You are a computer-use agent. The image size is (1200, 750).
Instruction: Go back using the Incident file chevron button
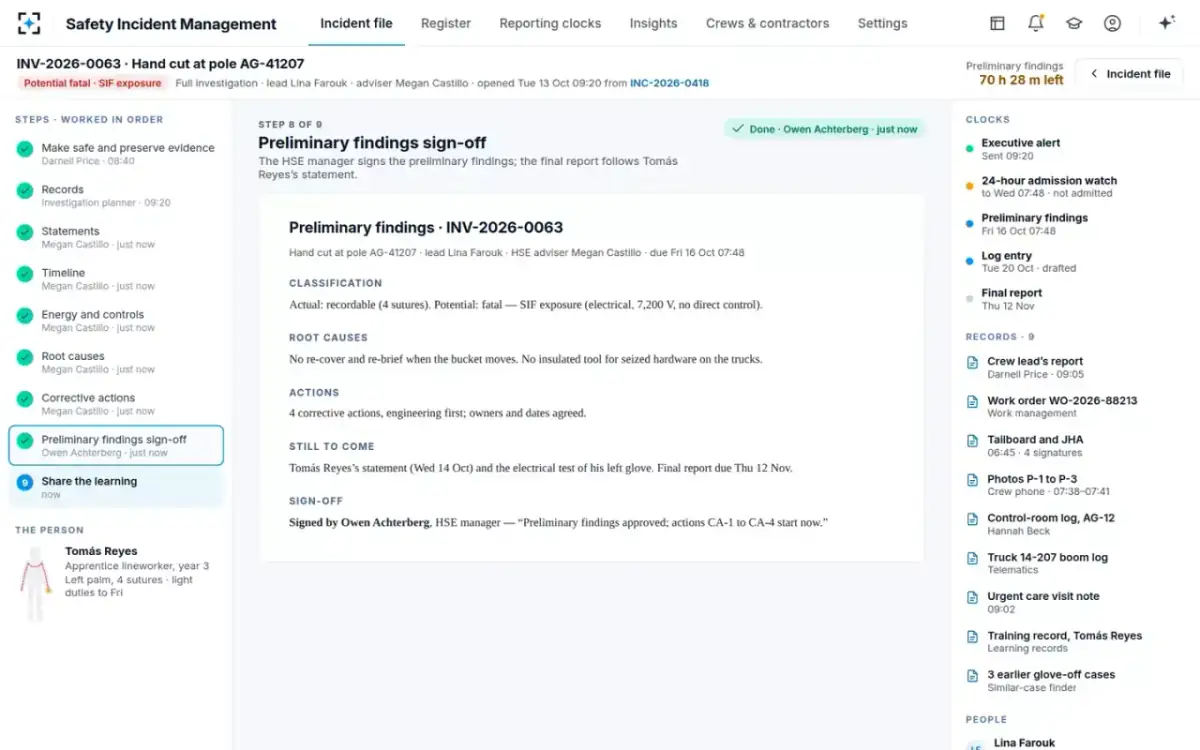(1129, 73)
